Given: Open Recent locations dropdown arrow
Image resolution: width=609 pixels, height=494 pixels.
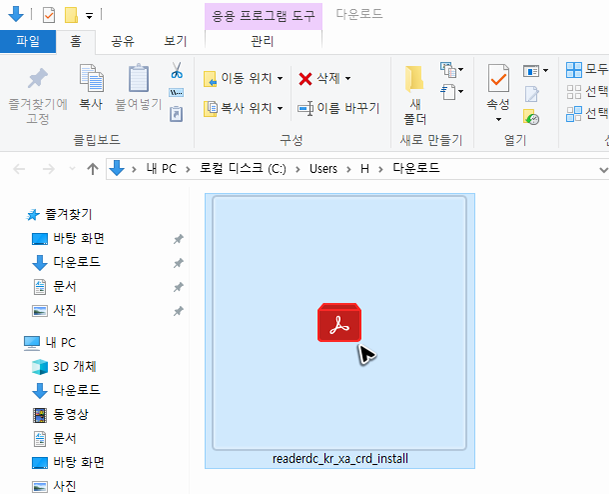Looking at the screenshot, I should 72,169.
